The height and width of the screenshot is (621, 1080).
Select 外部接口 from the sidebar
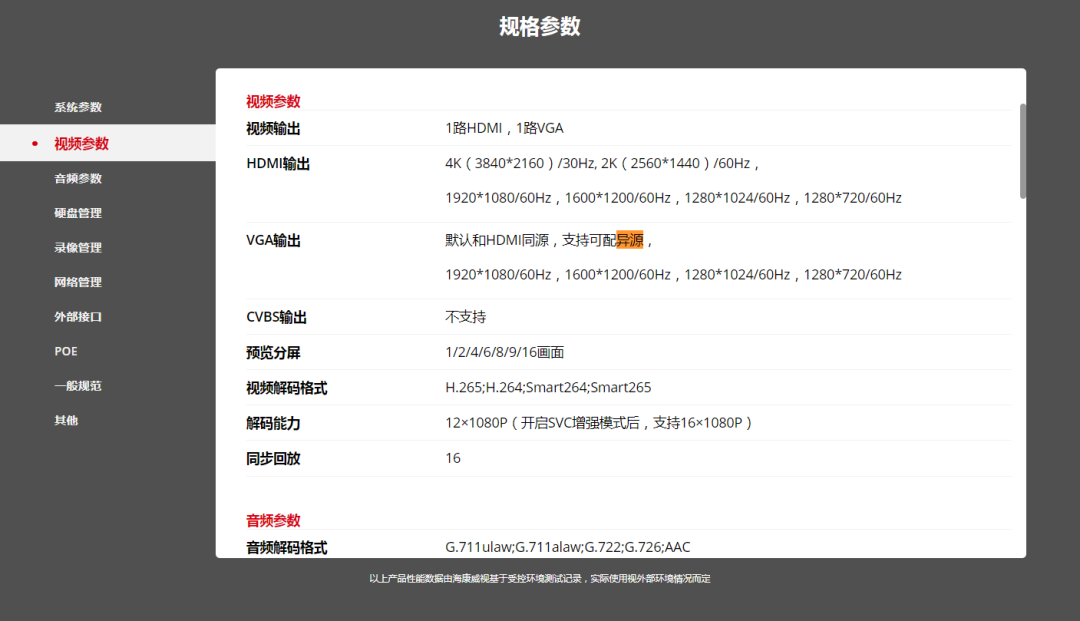pyautogui.click(x=78, y=317)
